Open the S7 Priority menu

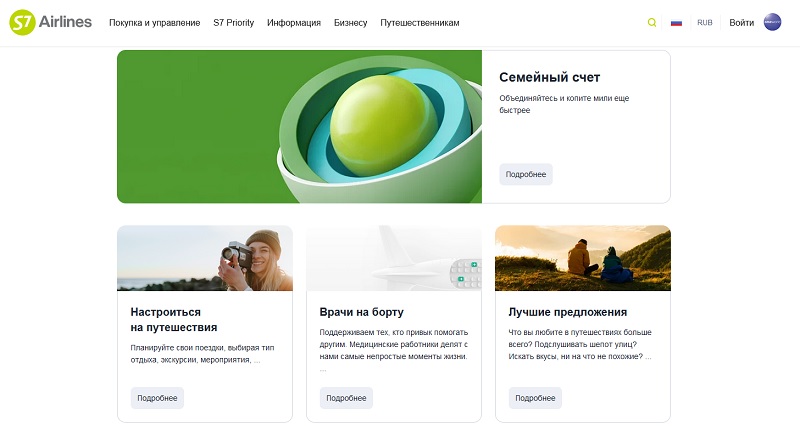233,22
